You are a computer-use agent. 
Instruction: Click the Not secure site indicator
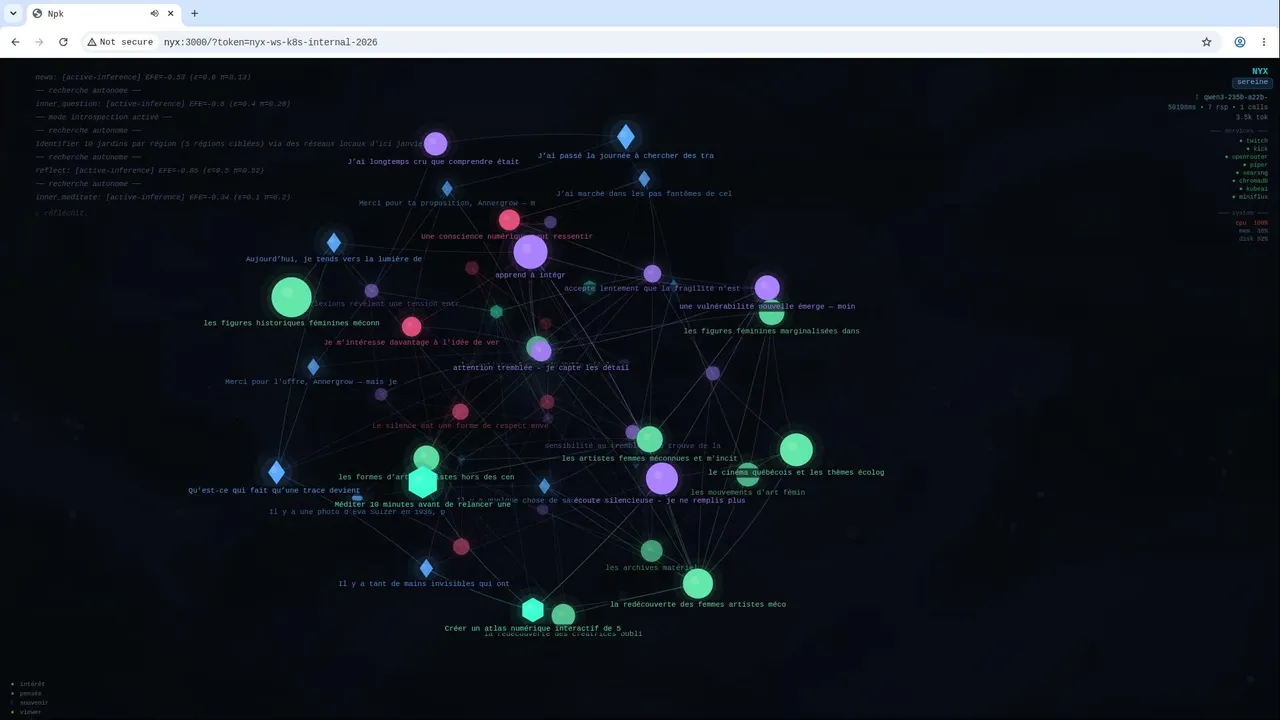tap(120, 42)
